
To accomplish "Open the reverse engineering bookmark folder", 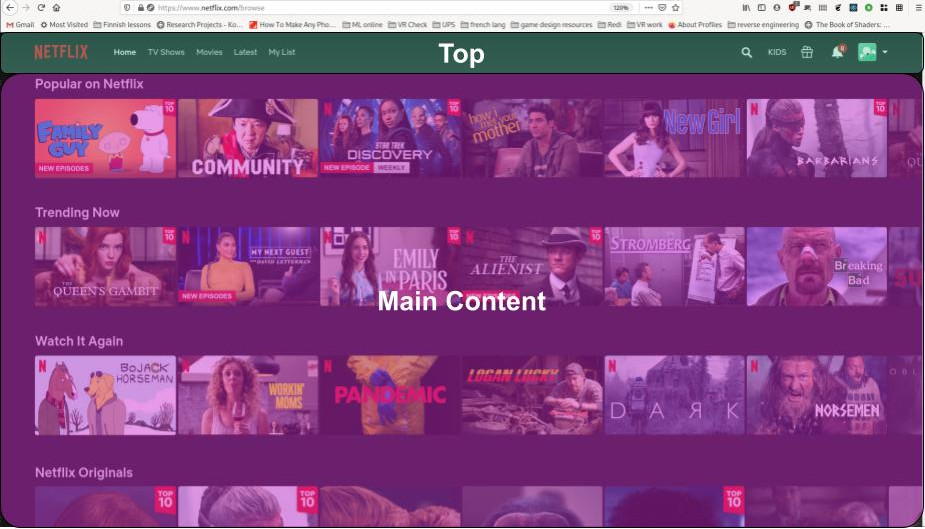I will point(763,25).
